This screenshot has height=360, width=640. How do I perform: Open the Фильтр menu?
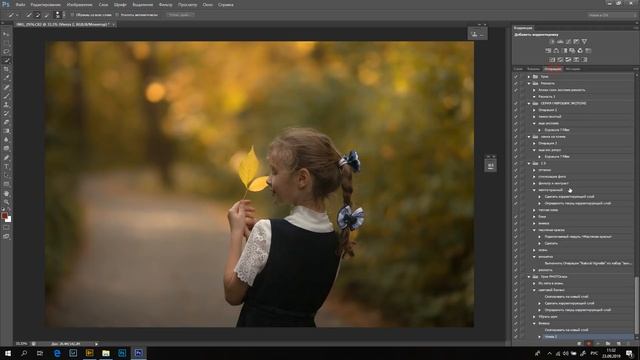click(165, 5)
